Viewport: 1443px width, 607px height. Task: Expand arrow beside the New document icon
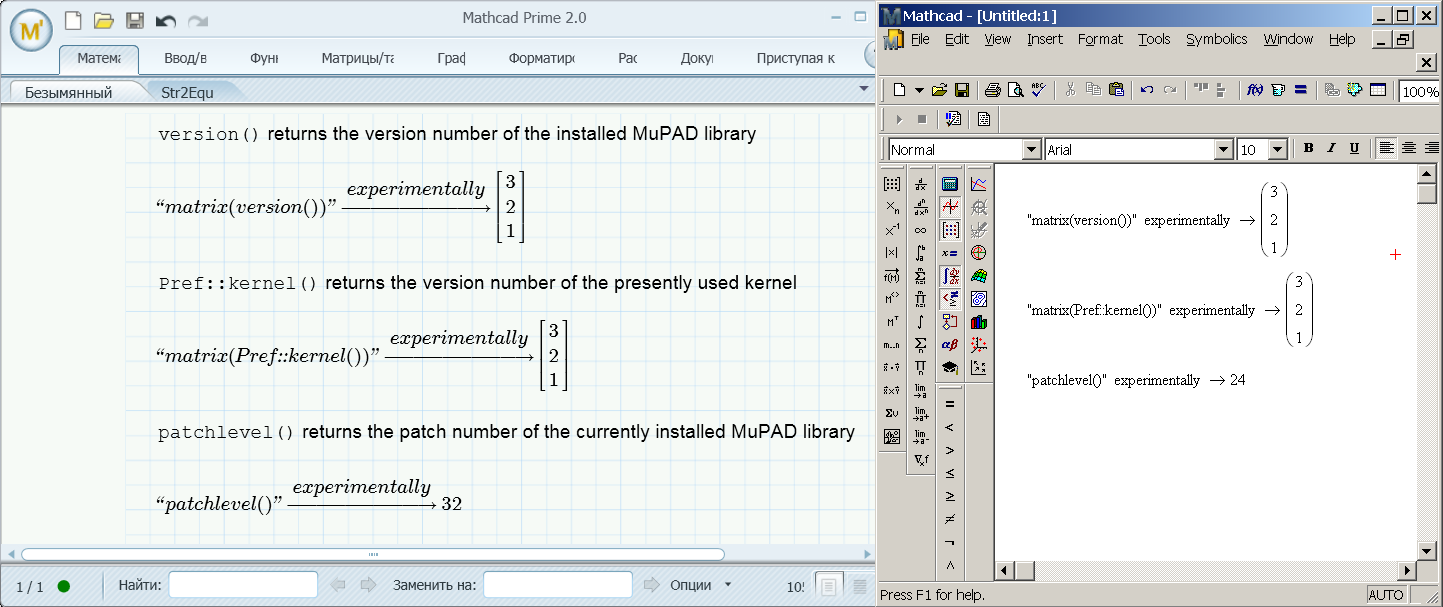point(919,90)
